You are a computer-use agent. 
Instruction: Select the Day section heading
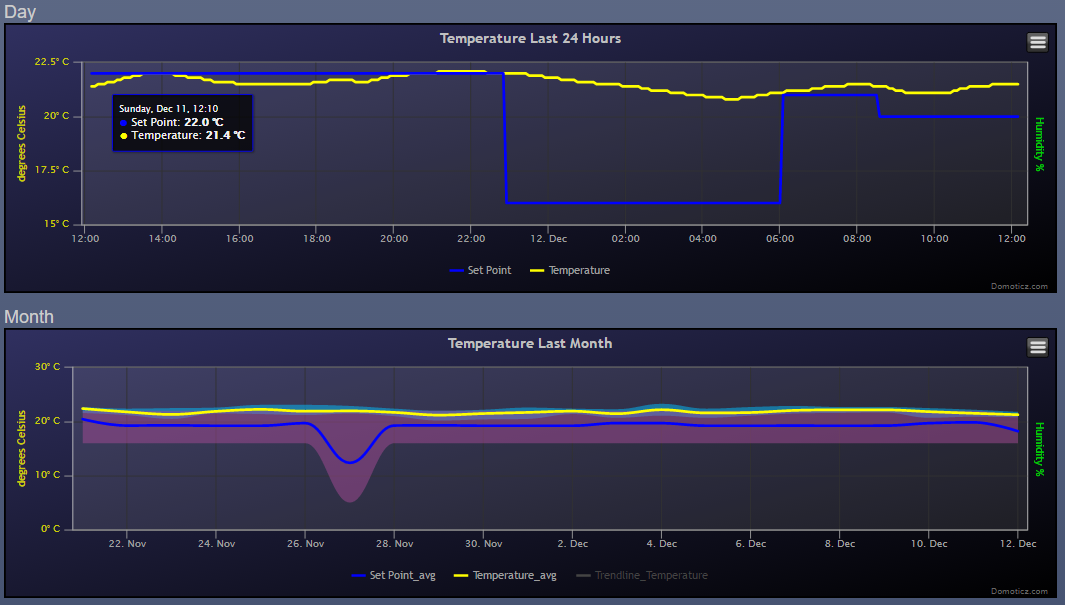[20, 12]
